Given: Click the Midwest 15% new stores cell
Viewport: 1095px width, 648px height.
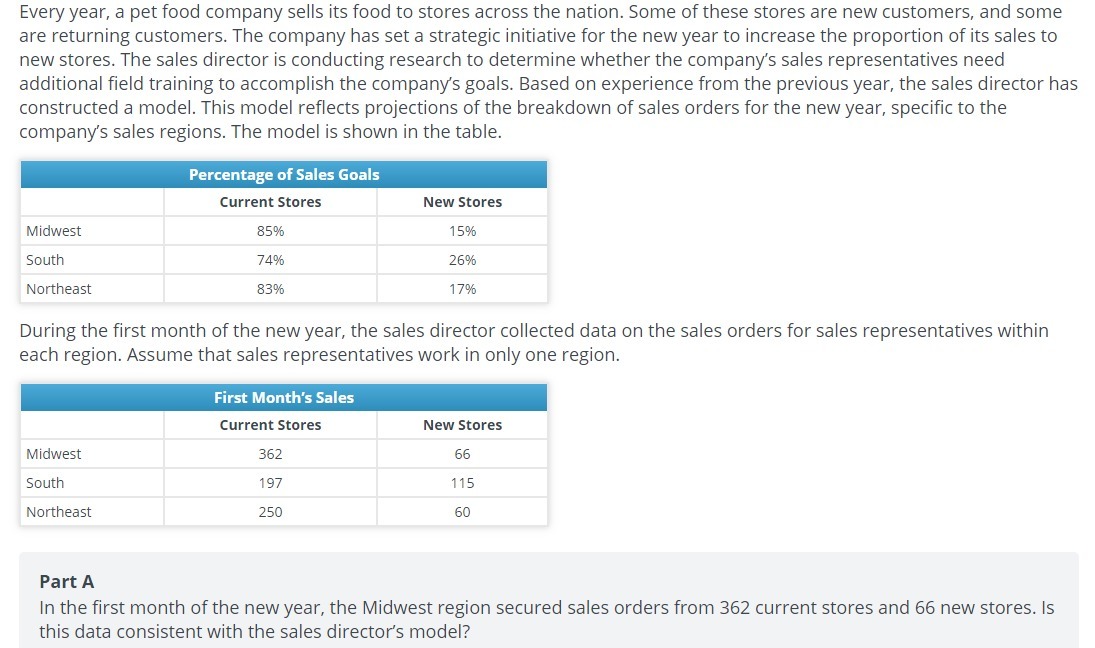Looking at the screenshot, I should pyautogui.click(x=462, y=231).
